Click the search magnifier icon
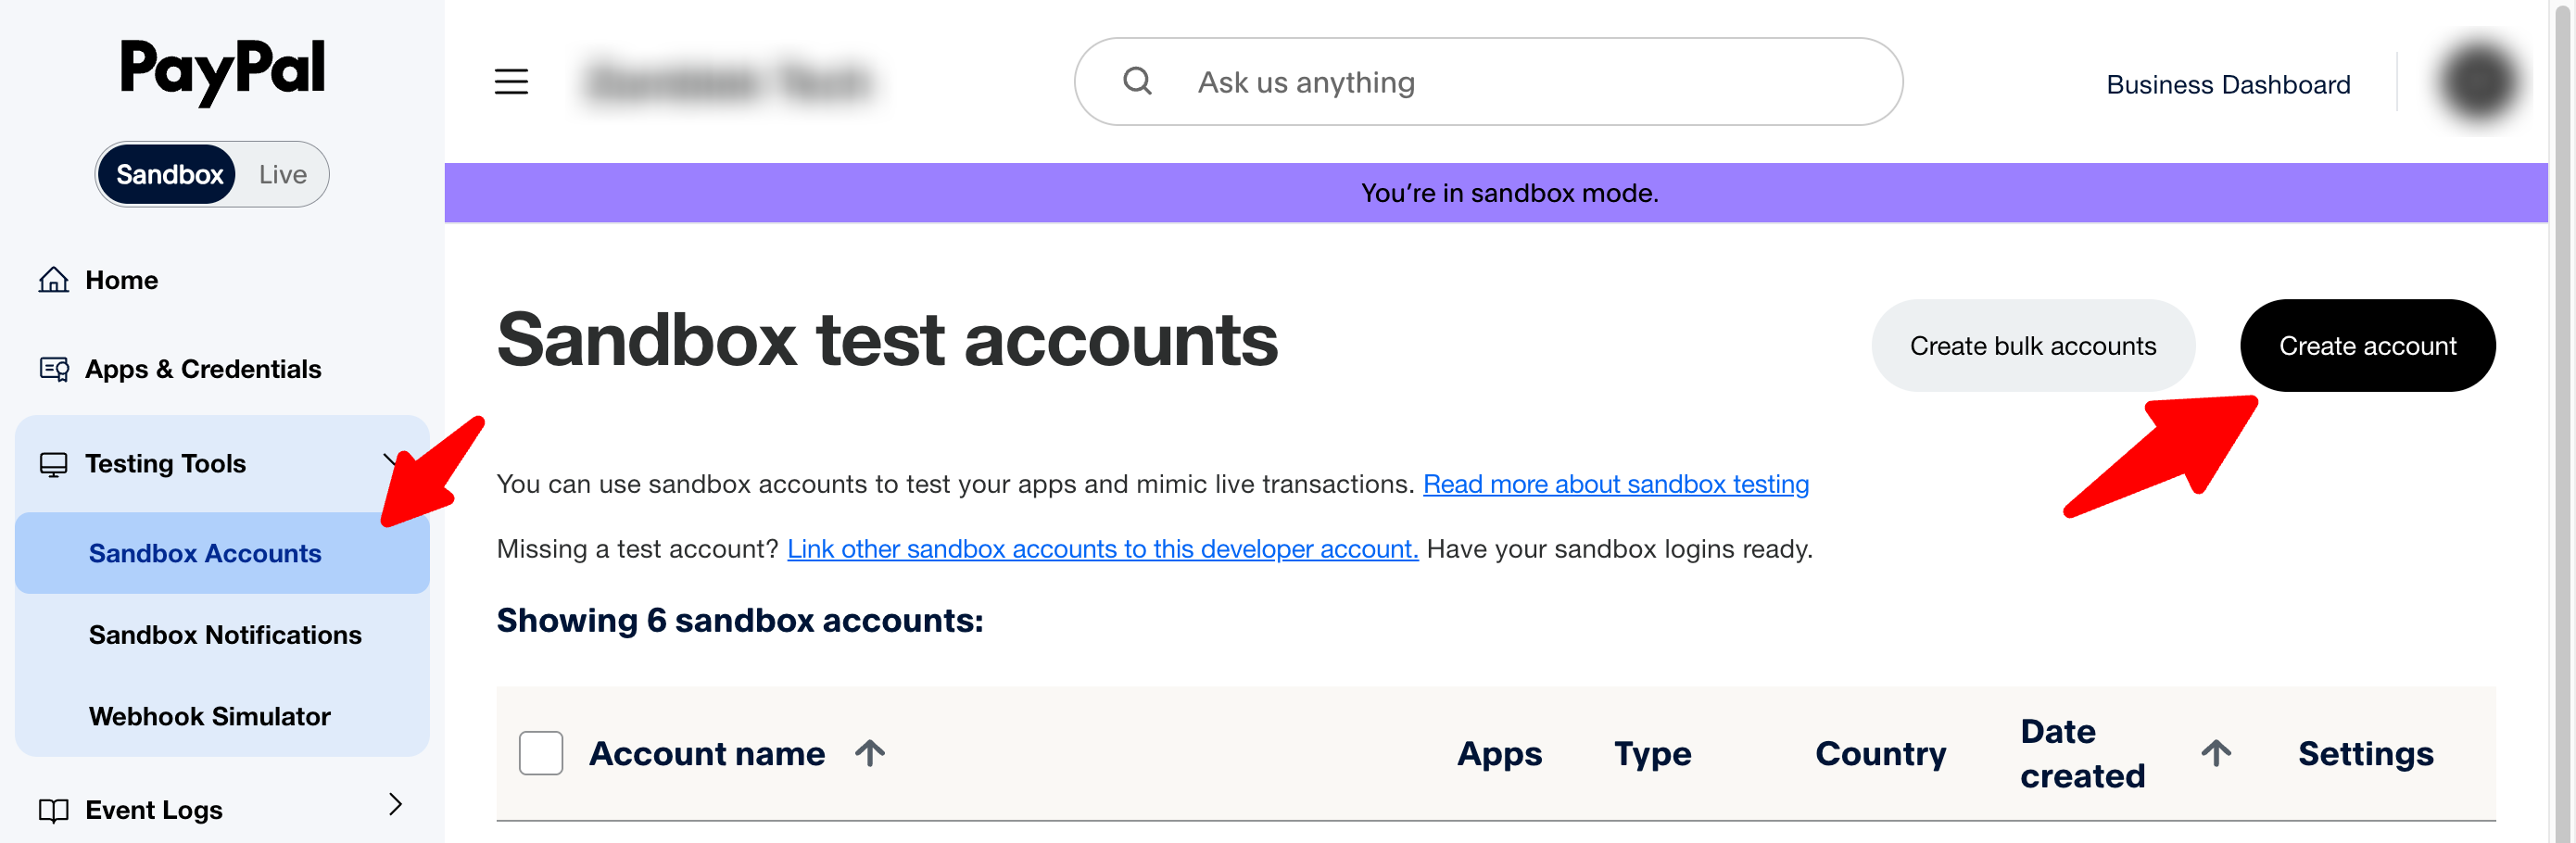 click(x=1137, y=81)
